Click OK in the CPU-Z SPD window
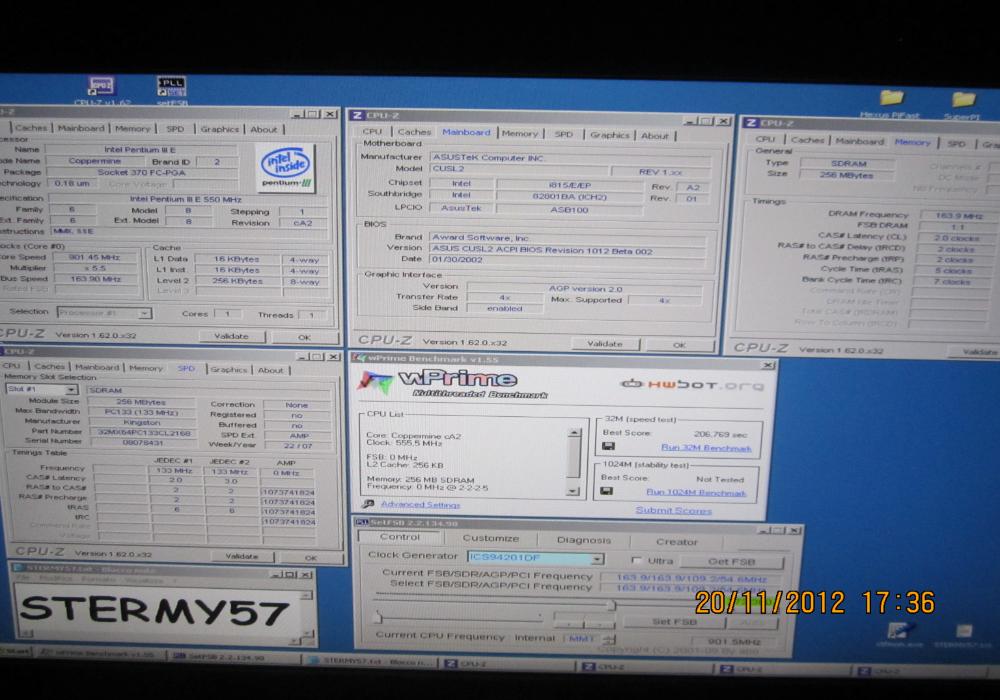The height and width of the screenshot is (700, 1000). coord(310,557)
